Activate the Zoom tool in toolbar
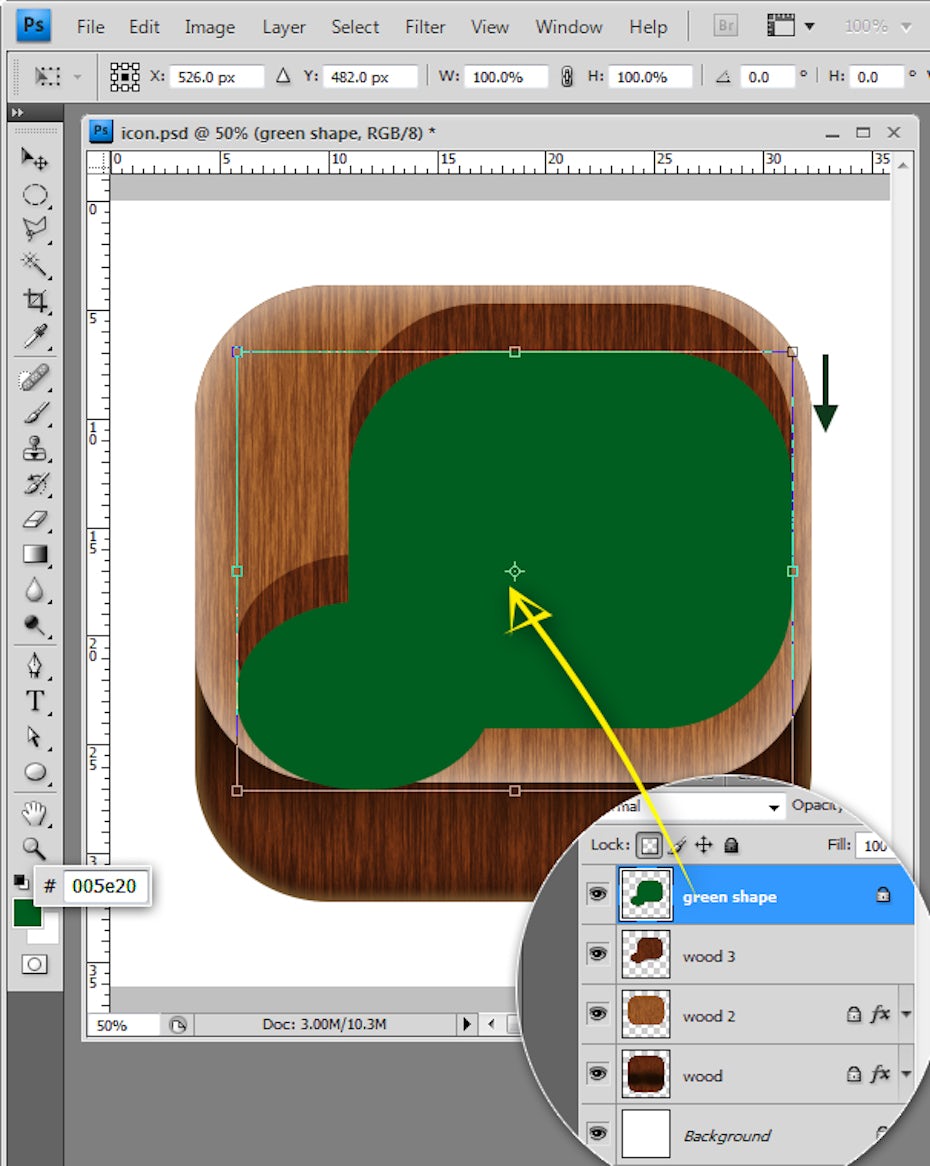 [35, 848]
